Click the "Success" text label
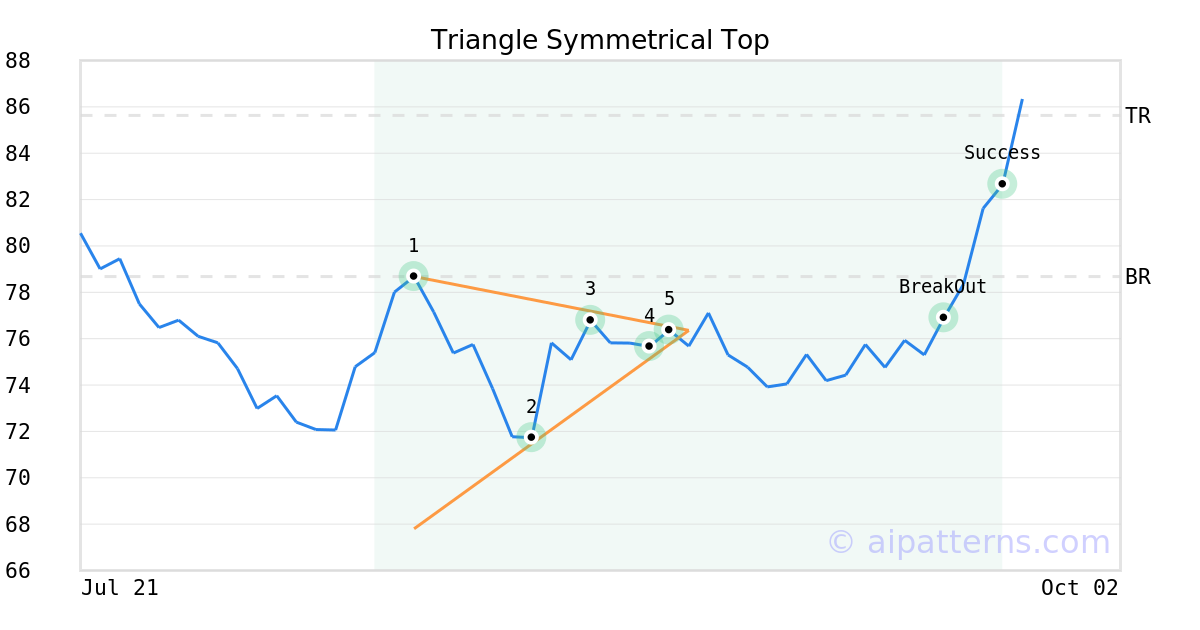 [1002, 153]
